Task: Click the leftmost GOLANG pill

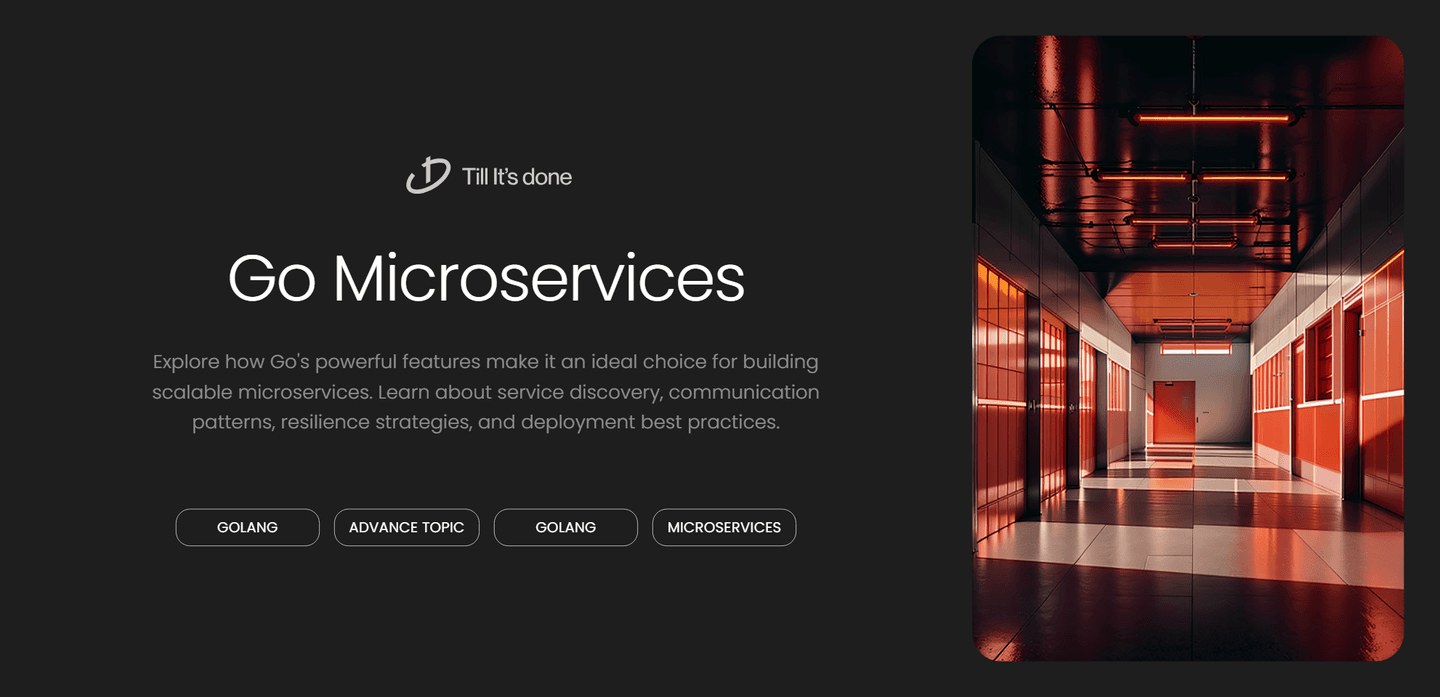Action: [247, 527]
